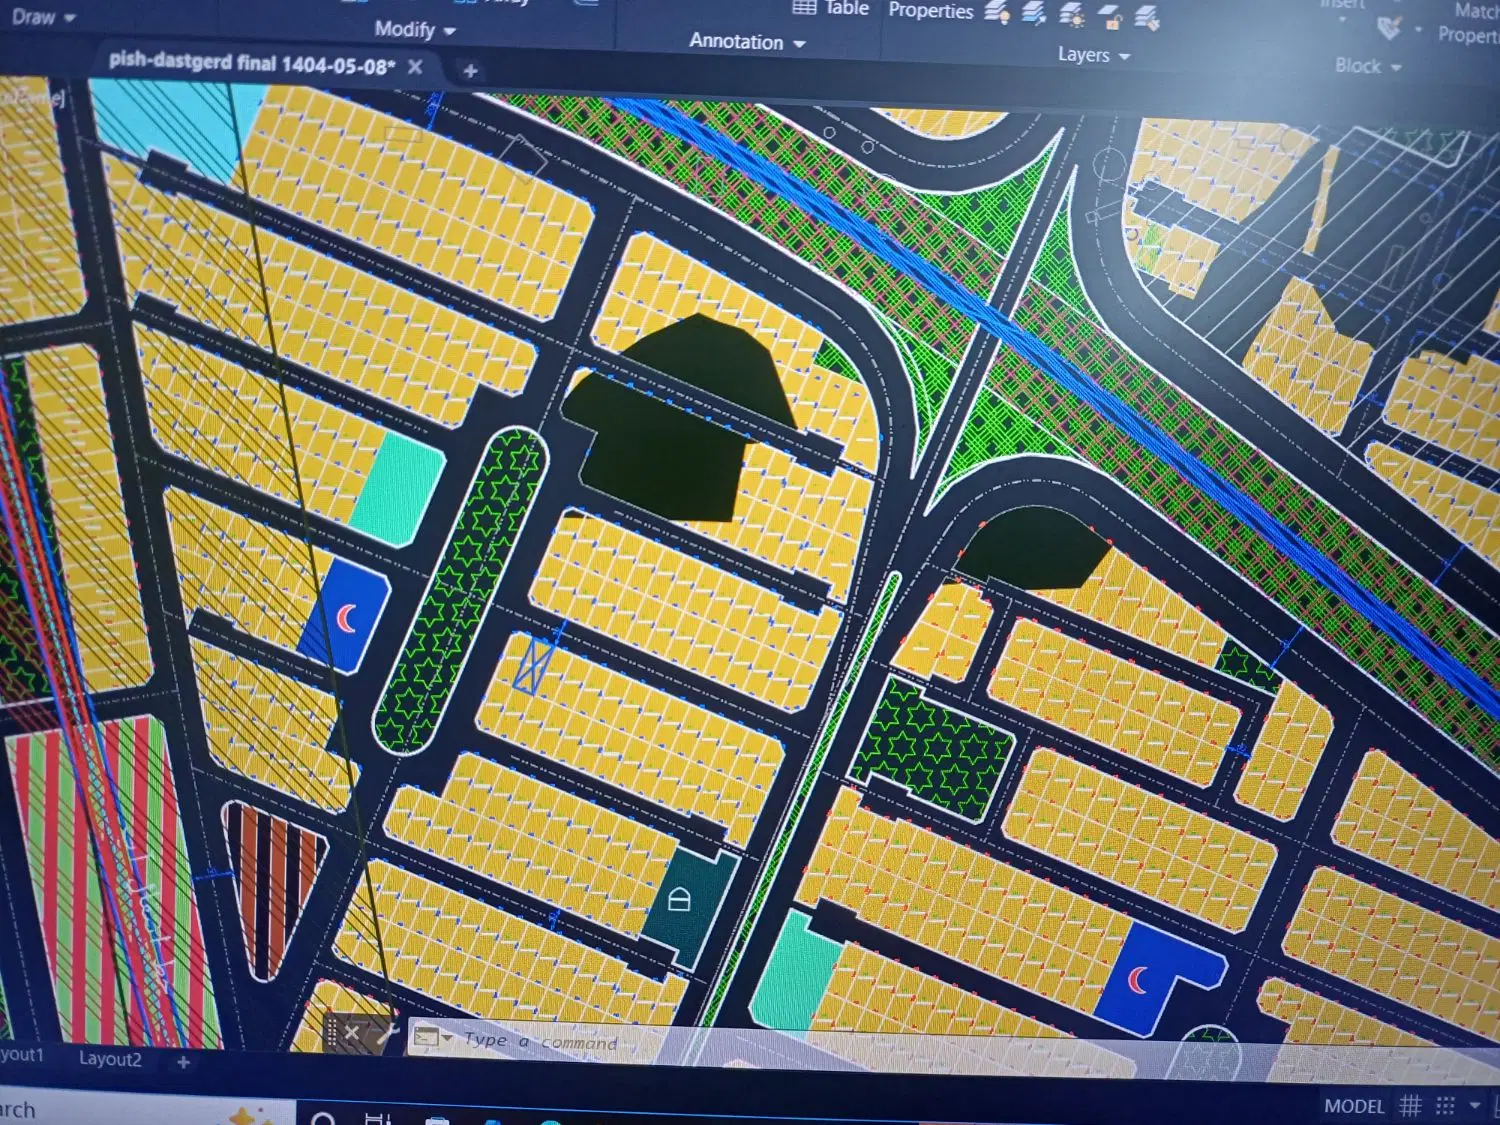Close the command line with X icon
Image resolution: width=1500 pixels, height=1125 pixels.
pos(352,1033)
